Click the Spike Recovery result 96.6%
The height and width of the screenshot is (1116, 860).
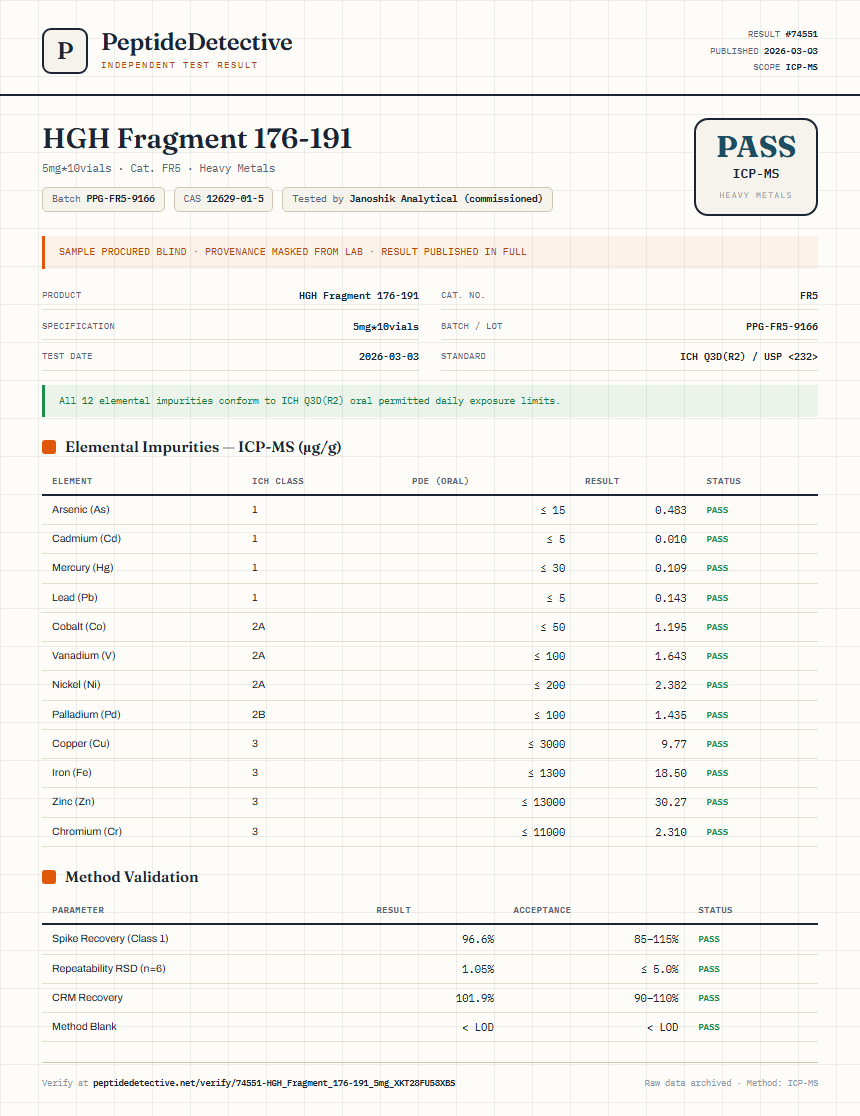click(478, 939)
